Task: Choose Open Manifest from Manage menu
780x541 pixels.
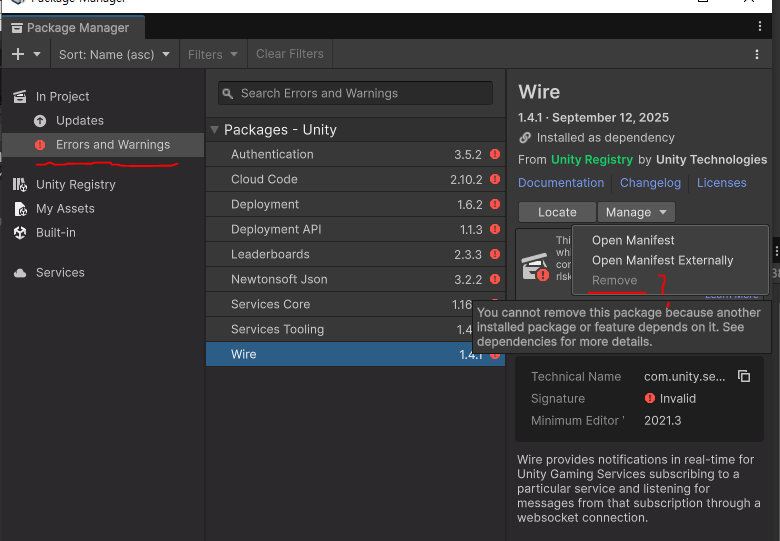Action: coord(633,240)
